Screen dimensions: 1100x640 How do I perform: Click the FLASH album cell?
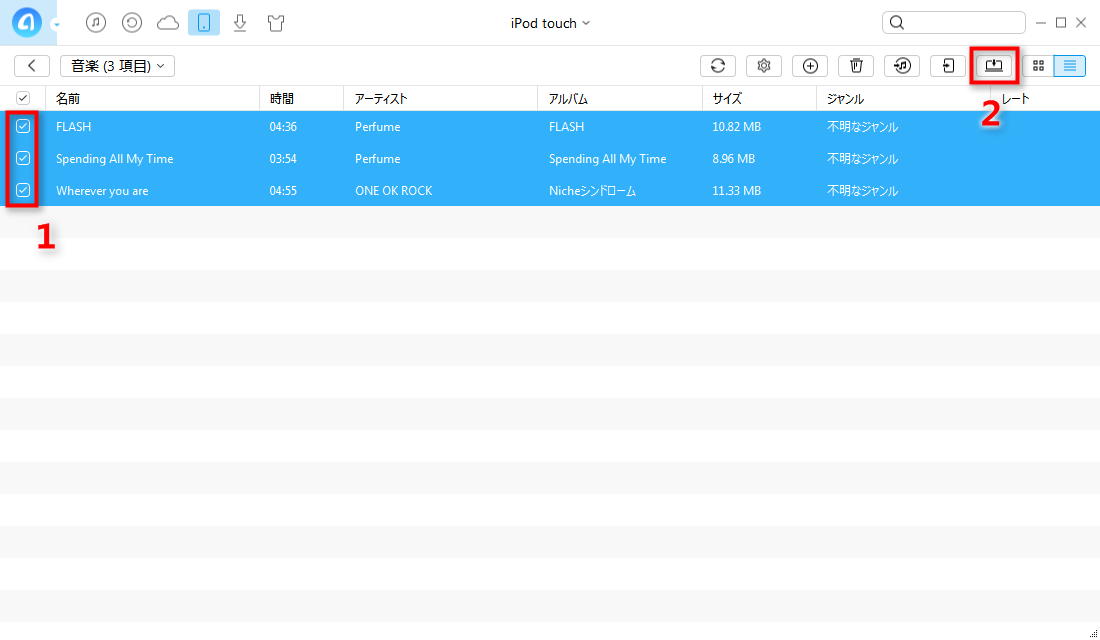coord(566,127)
